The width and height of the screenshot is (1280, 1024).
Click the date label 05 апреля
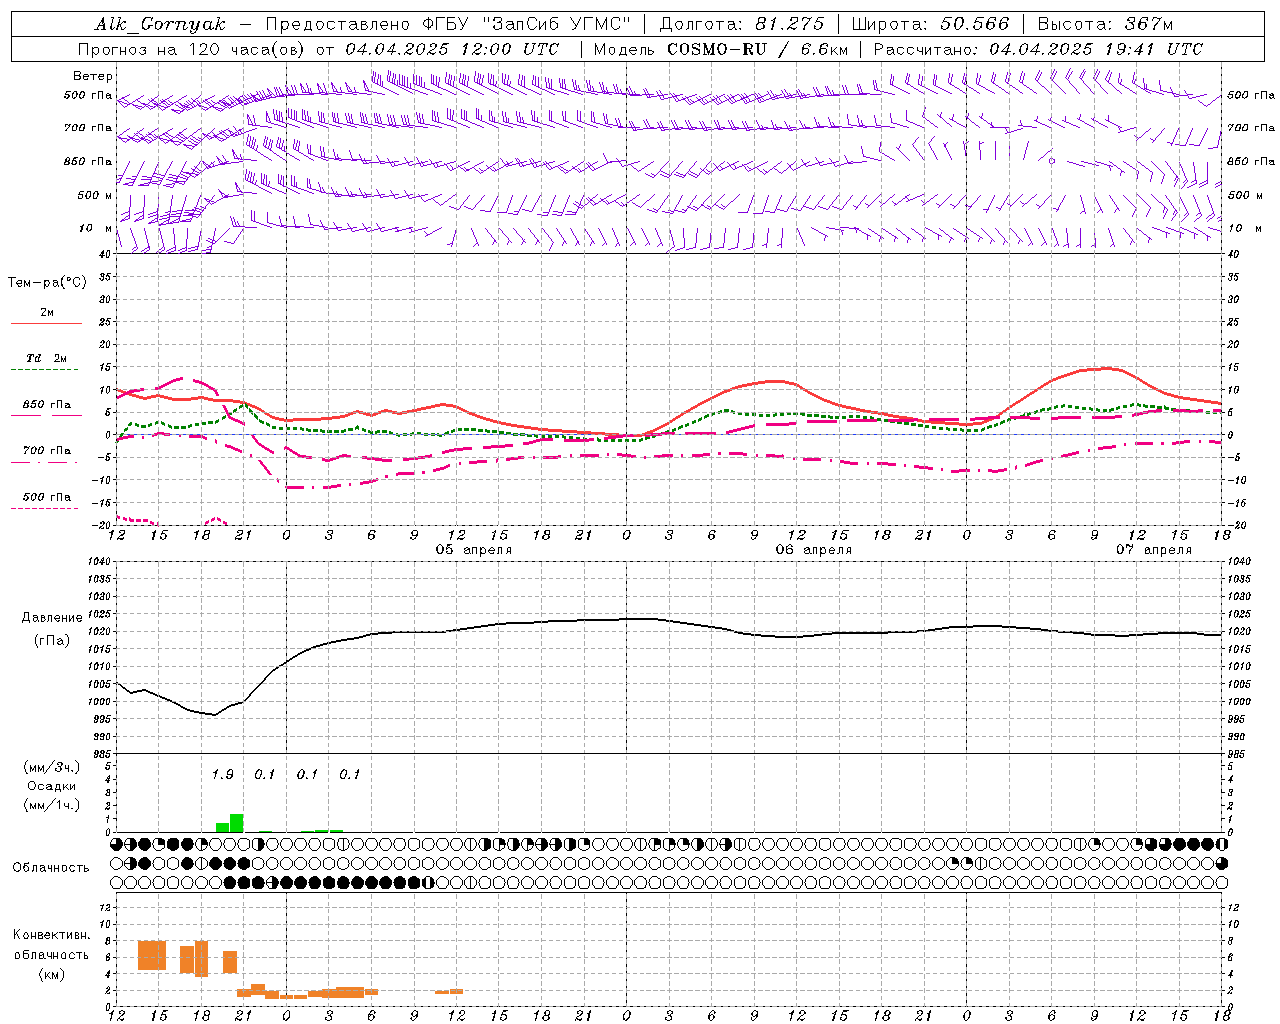(474, 550)
